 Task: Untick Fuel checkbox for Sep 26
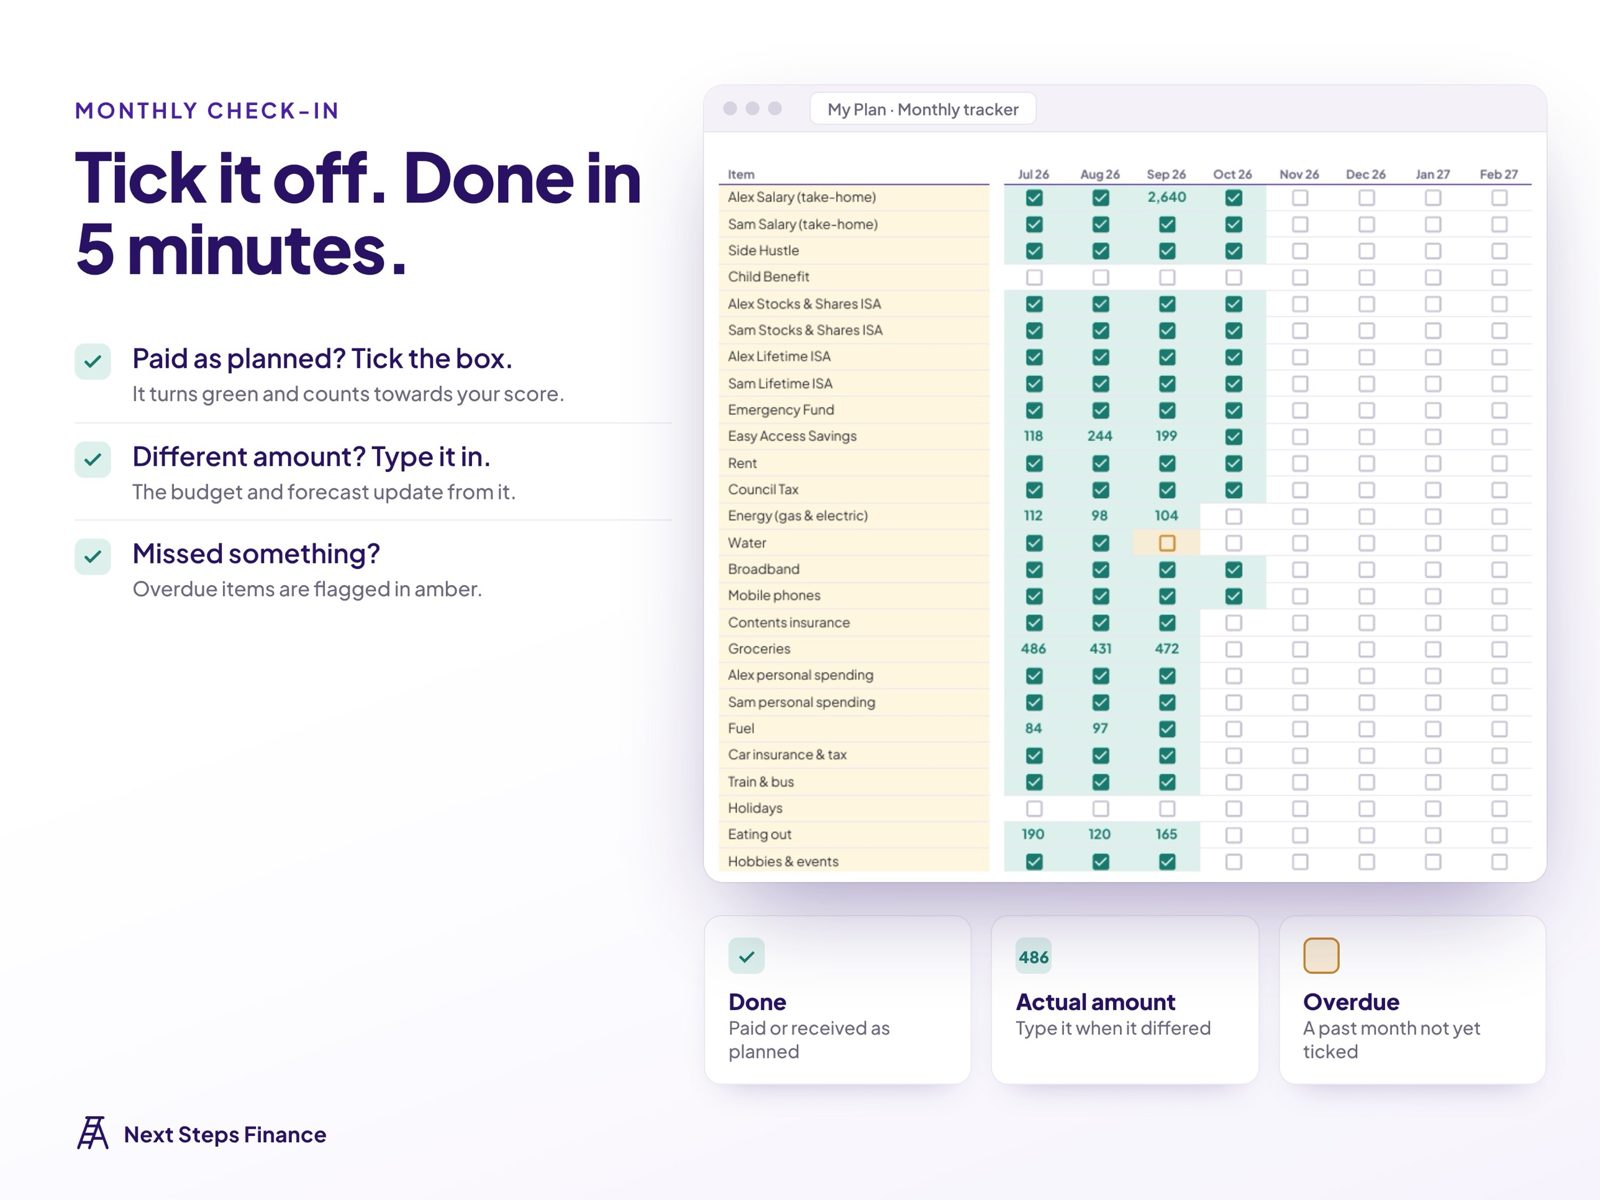(x=1167, y=729)
